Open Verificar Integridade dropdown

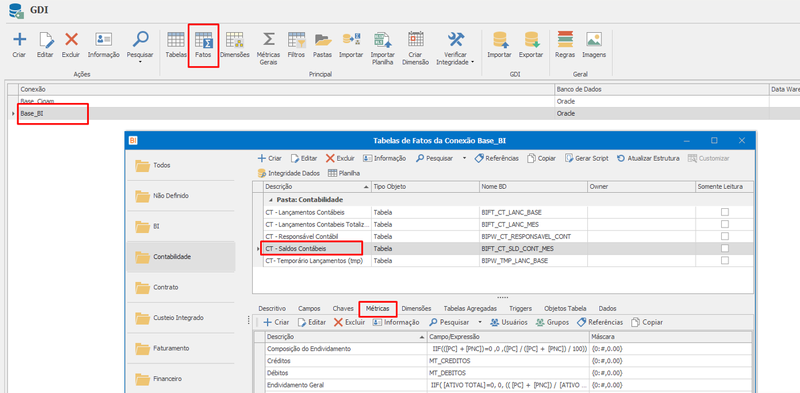tap(472, 62)
